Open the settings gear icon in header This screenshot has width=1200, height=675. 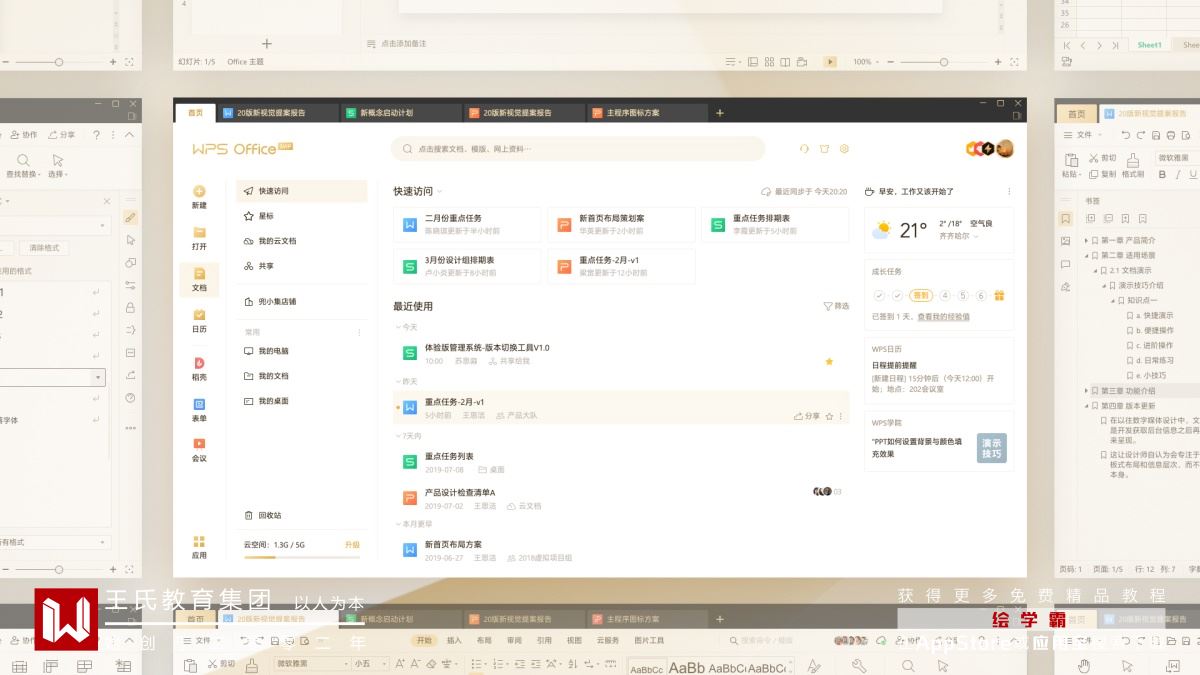pyautogui.click(x=844, y=149)
